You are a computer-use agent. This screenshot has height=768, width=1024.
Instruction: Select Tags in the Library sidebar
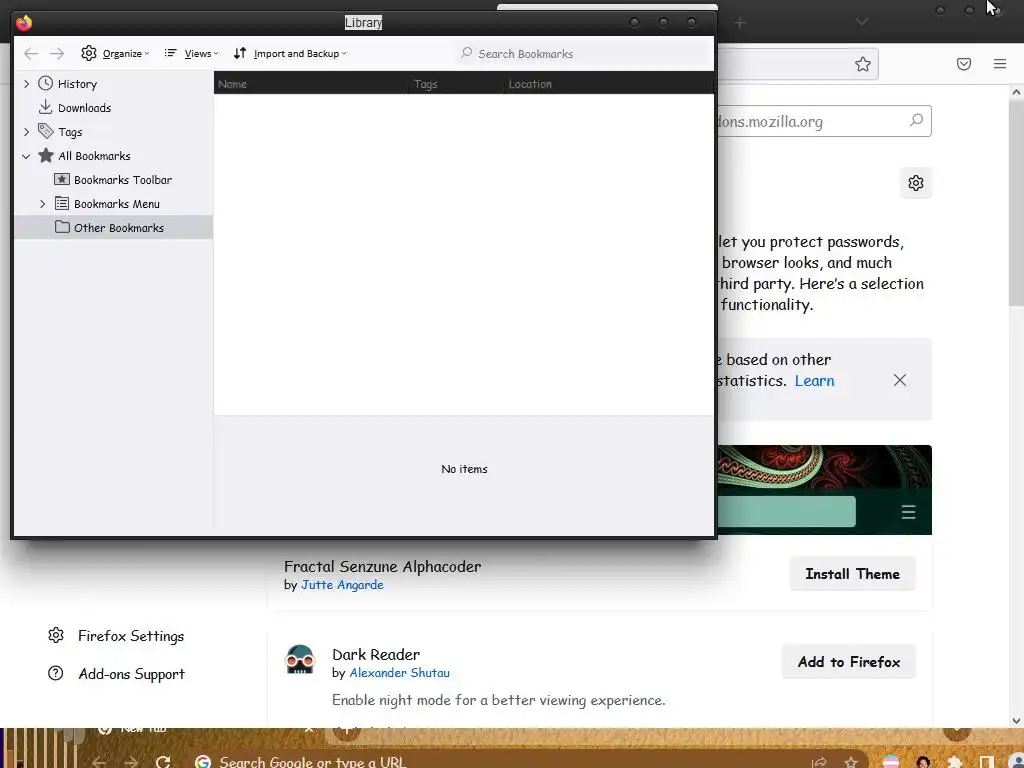[70, 132]
